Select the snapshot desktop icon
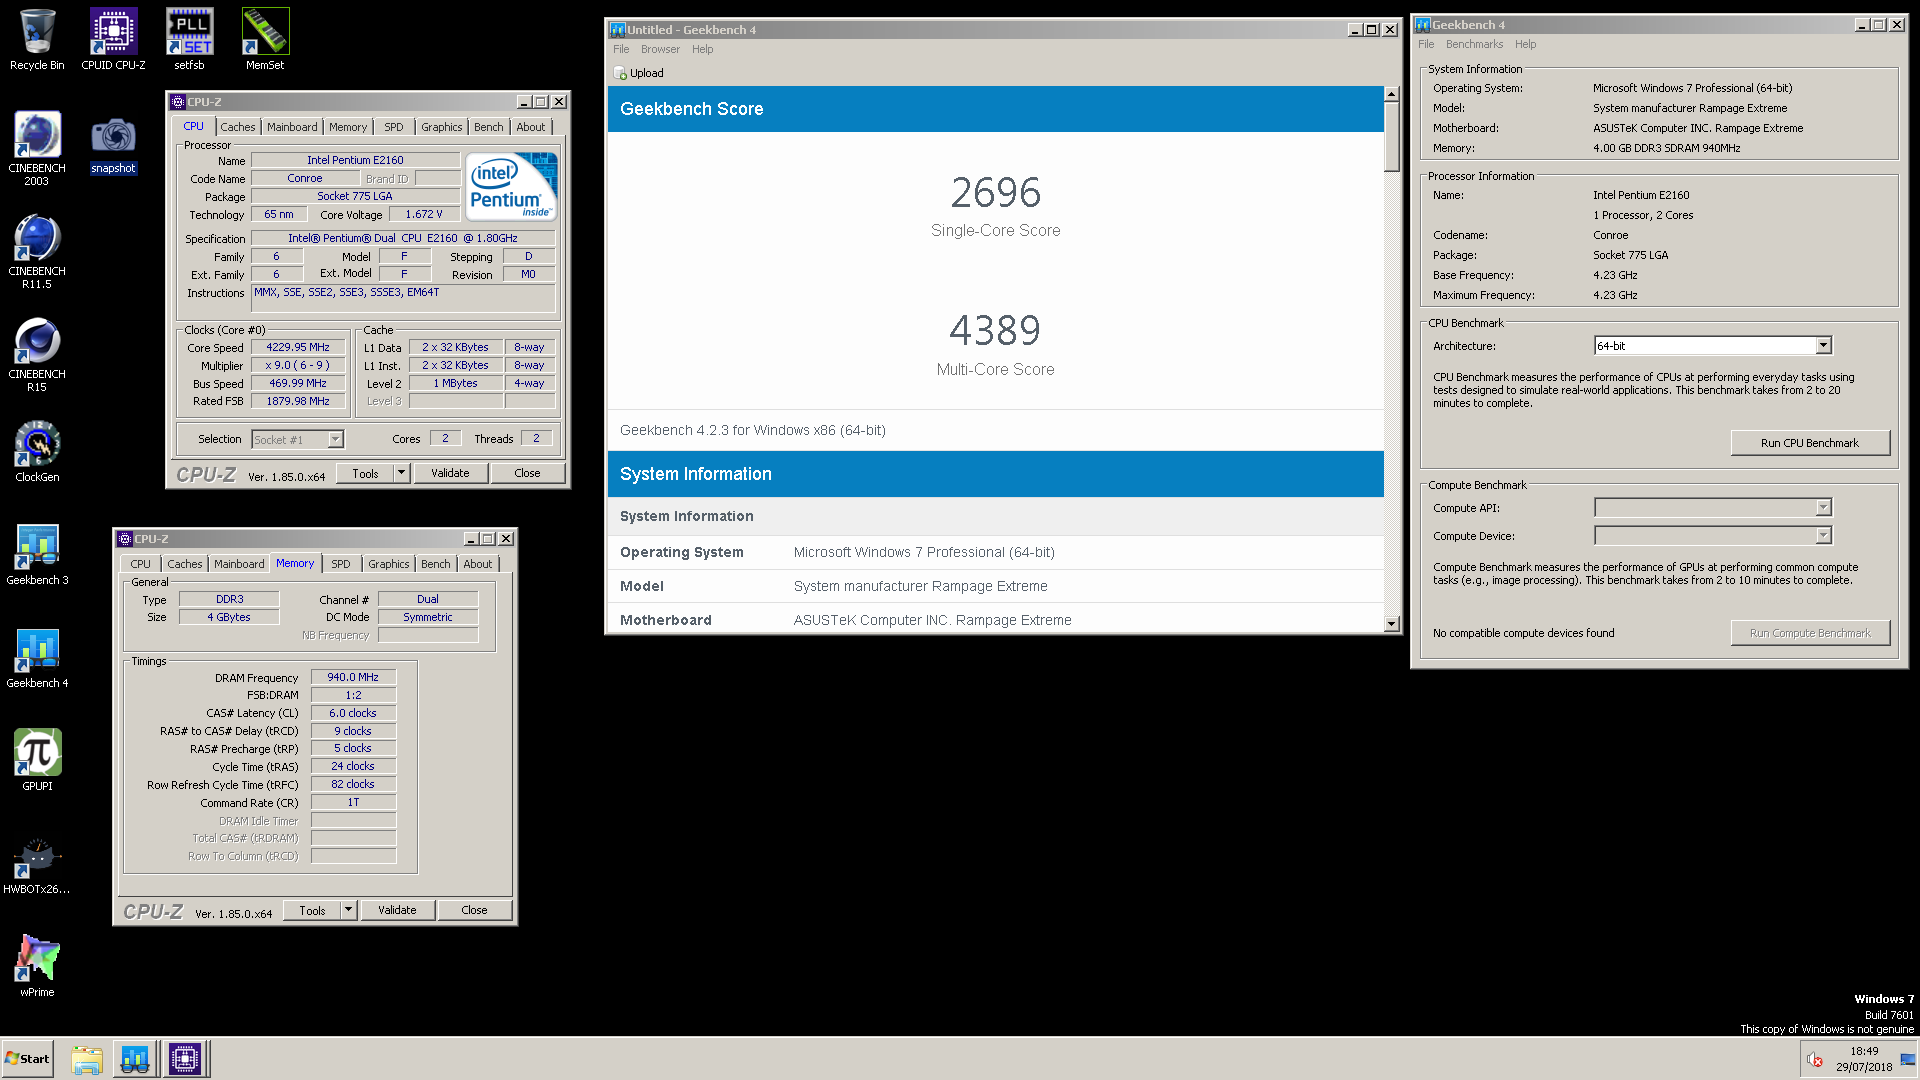 pyautogui.click(x=113, y=145)
